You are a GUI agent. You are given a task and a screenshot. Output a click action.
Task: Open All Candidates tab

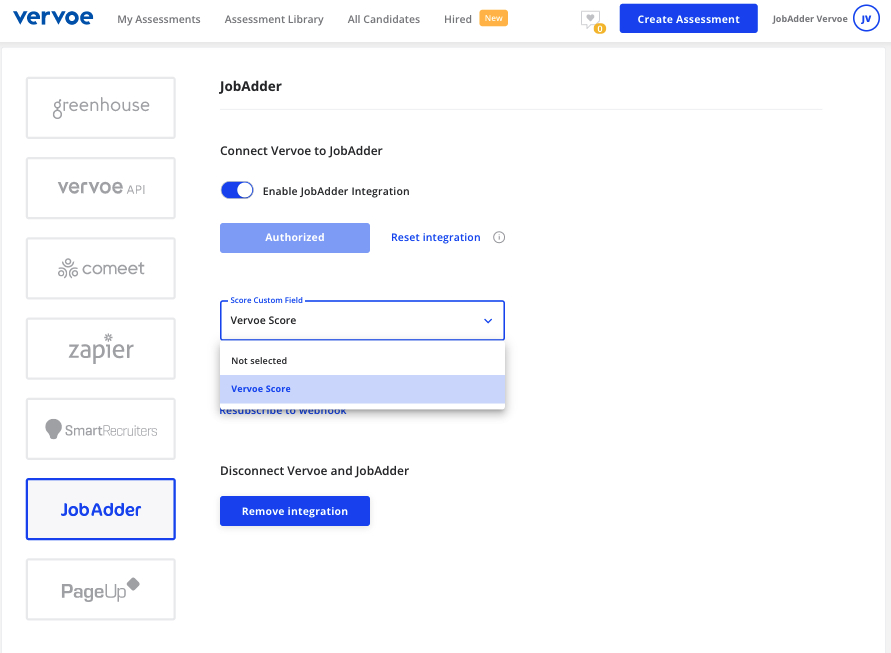pos(384,19)
